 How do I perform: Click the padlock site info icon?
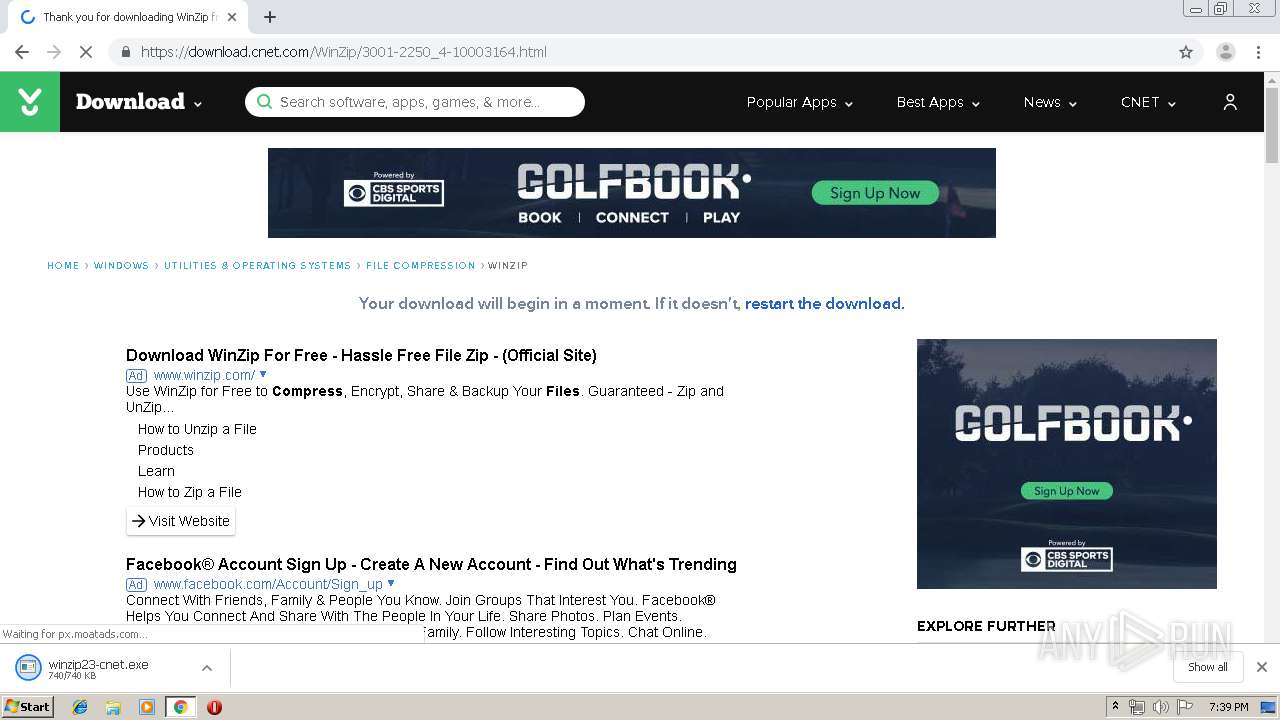pyautogui.click(x=125, y=52)
